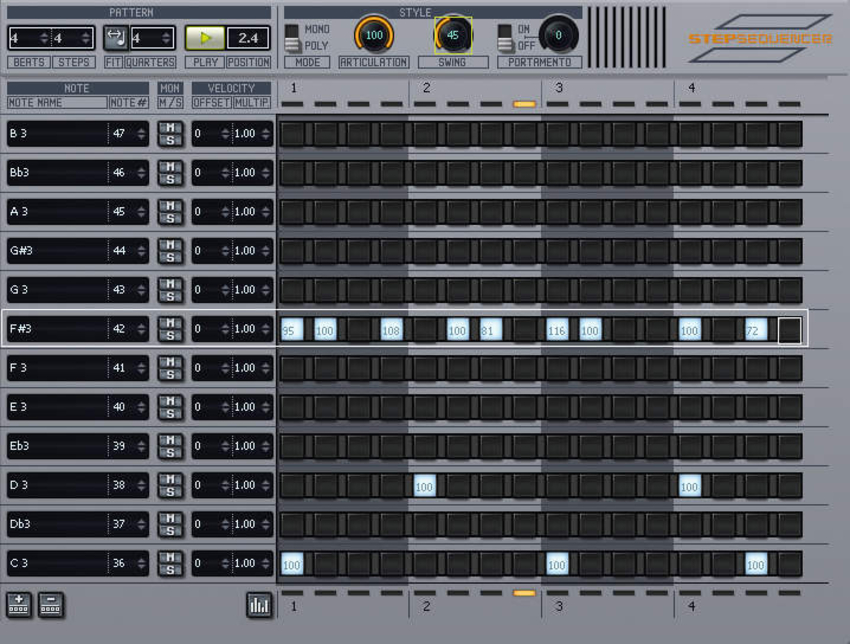Click the Fit to quarters icon
Viewport: 850px width, 644px height.
pos(115,38)
